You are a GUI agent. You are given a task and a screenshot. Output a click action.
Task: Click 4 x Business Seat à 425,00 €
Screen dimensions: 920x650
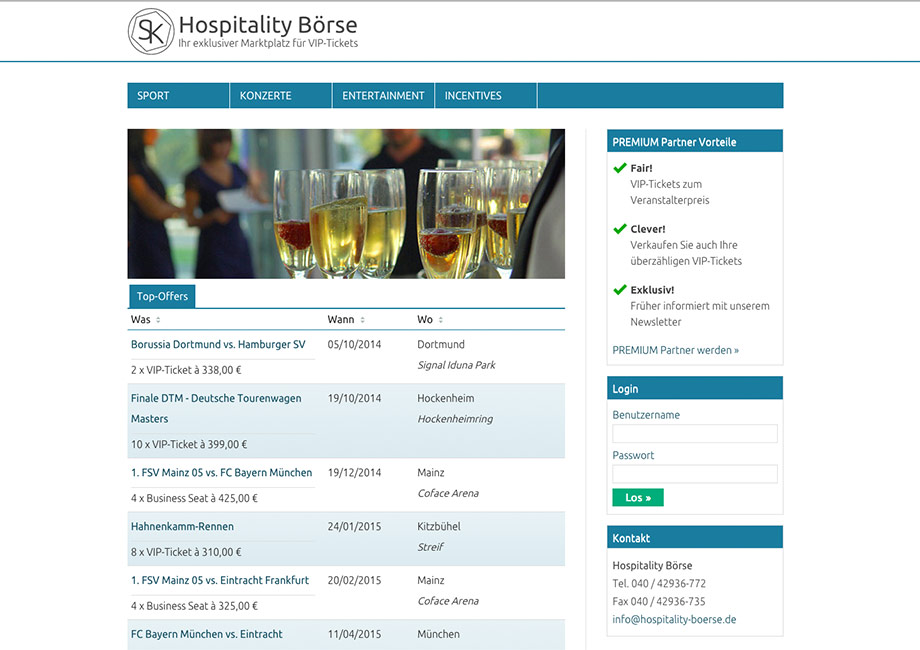194,498
